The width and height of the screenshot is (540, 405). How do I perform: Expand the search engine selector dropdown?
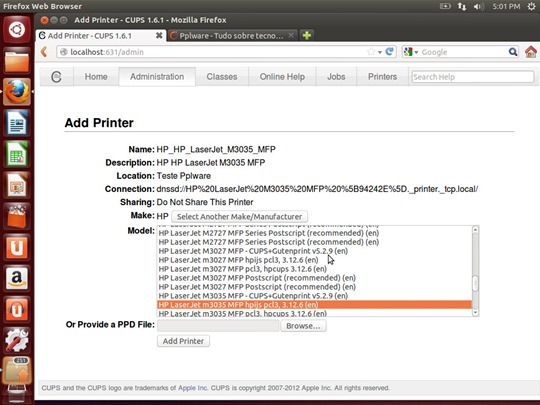[x=411, y=52]
